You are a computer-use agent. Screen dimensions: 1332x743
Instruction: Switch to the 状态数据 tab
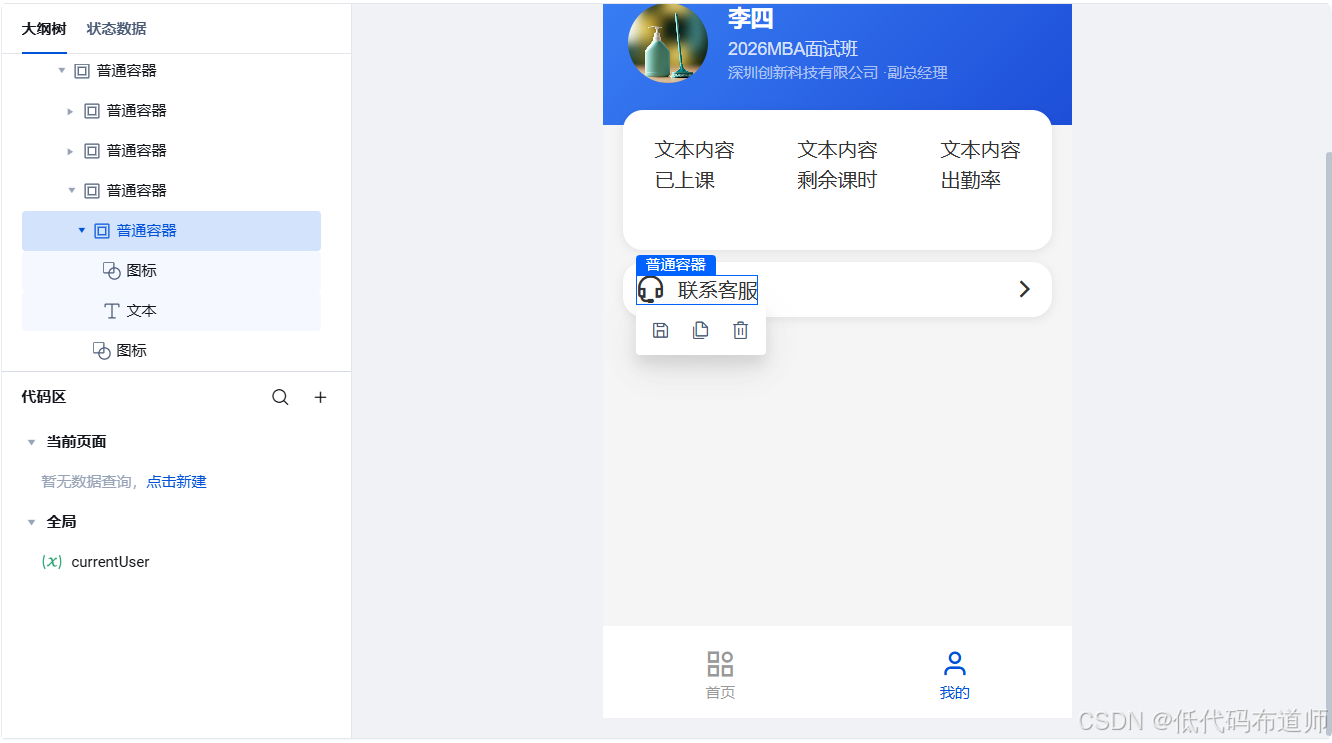(x=116, y=29)
